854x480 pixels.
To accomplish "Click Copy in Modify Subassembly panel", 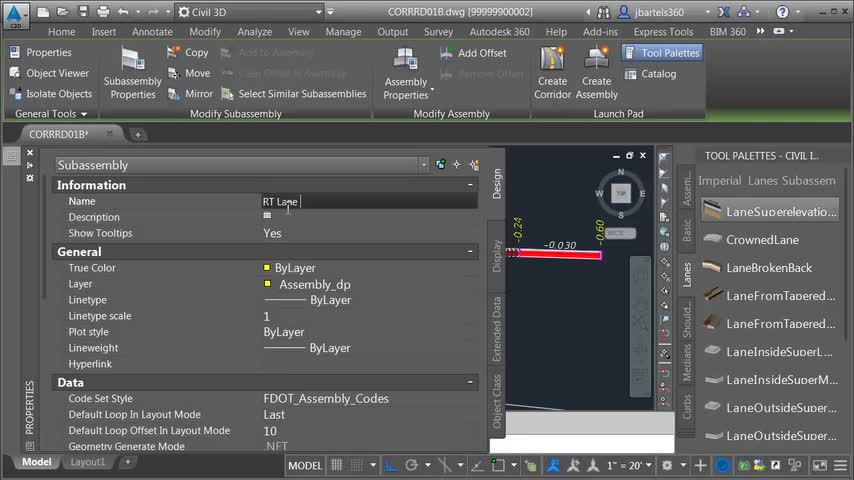I will coord(188,52).
